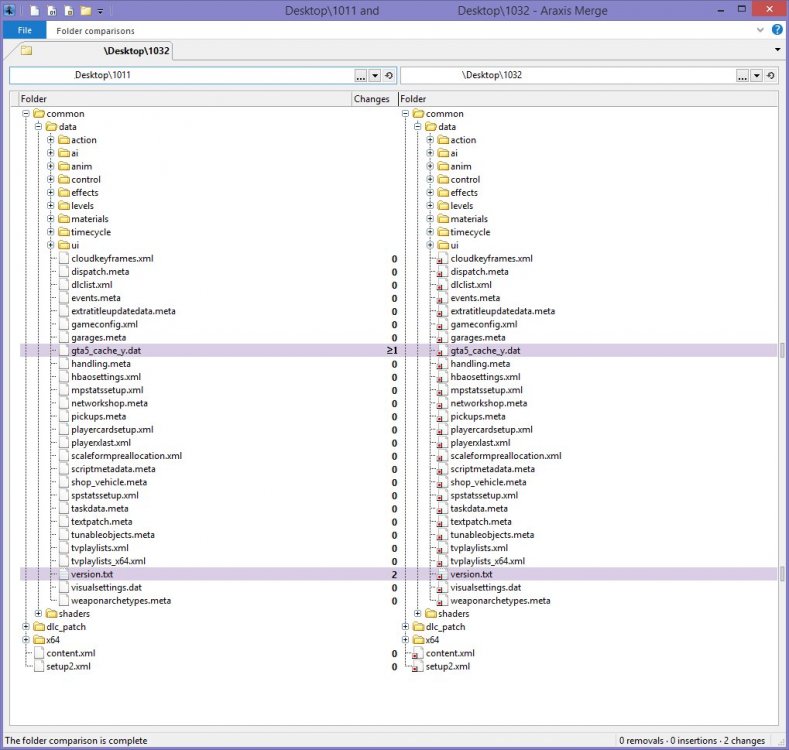
Task: Click the right gta5_cache_y.dat file icon
Action: tap(442, 351)
